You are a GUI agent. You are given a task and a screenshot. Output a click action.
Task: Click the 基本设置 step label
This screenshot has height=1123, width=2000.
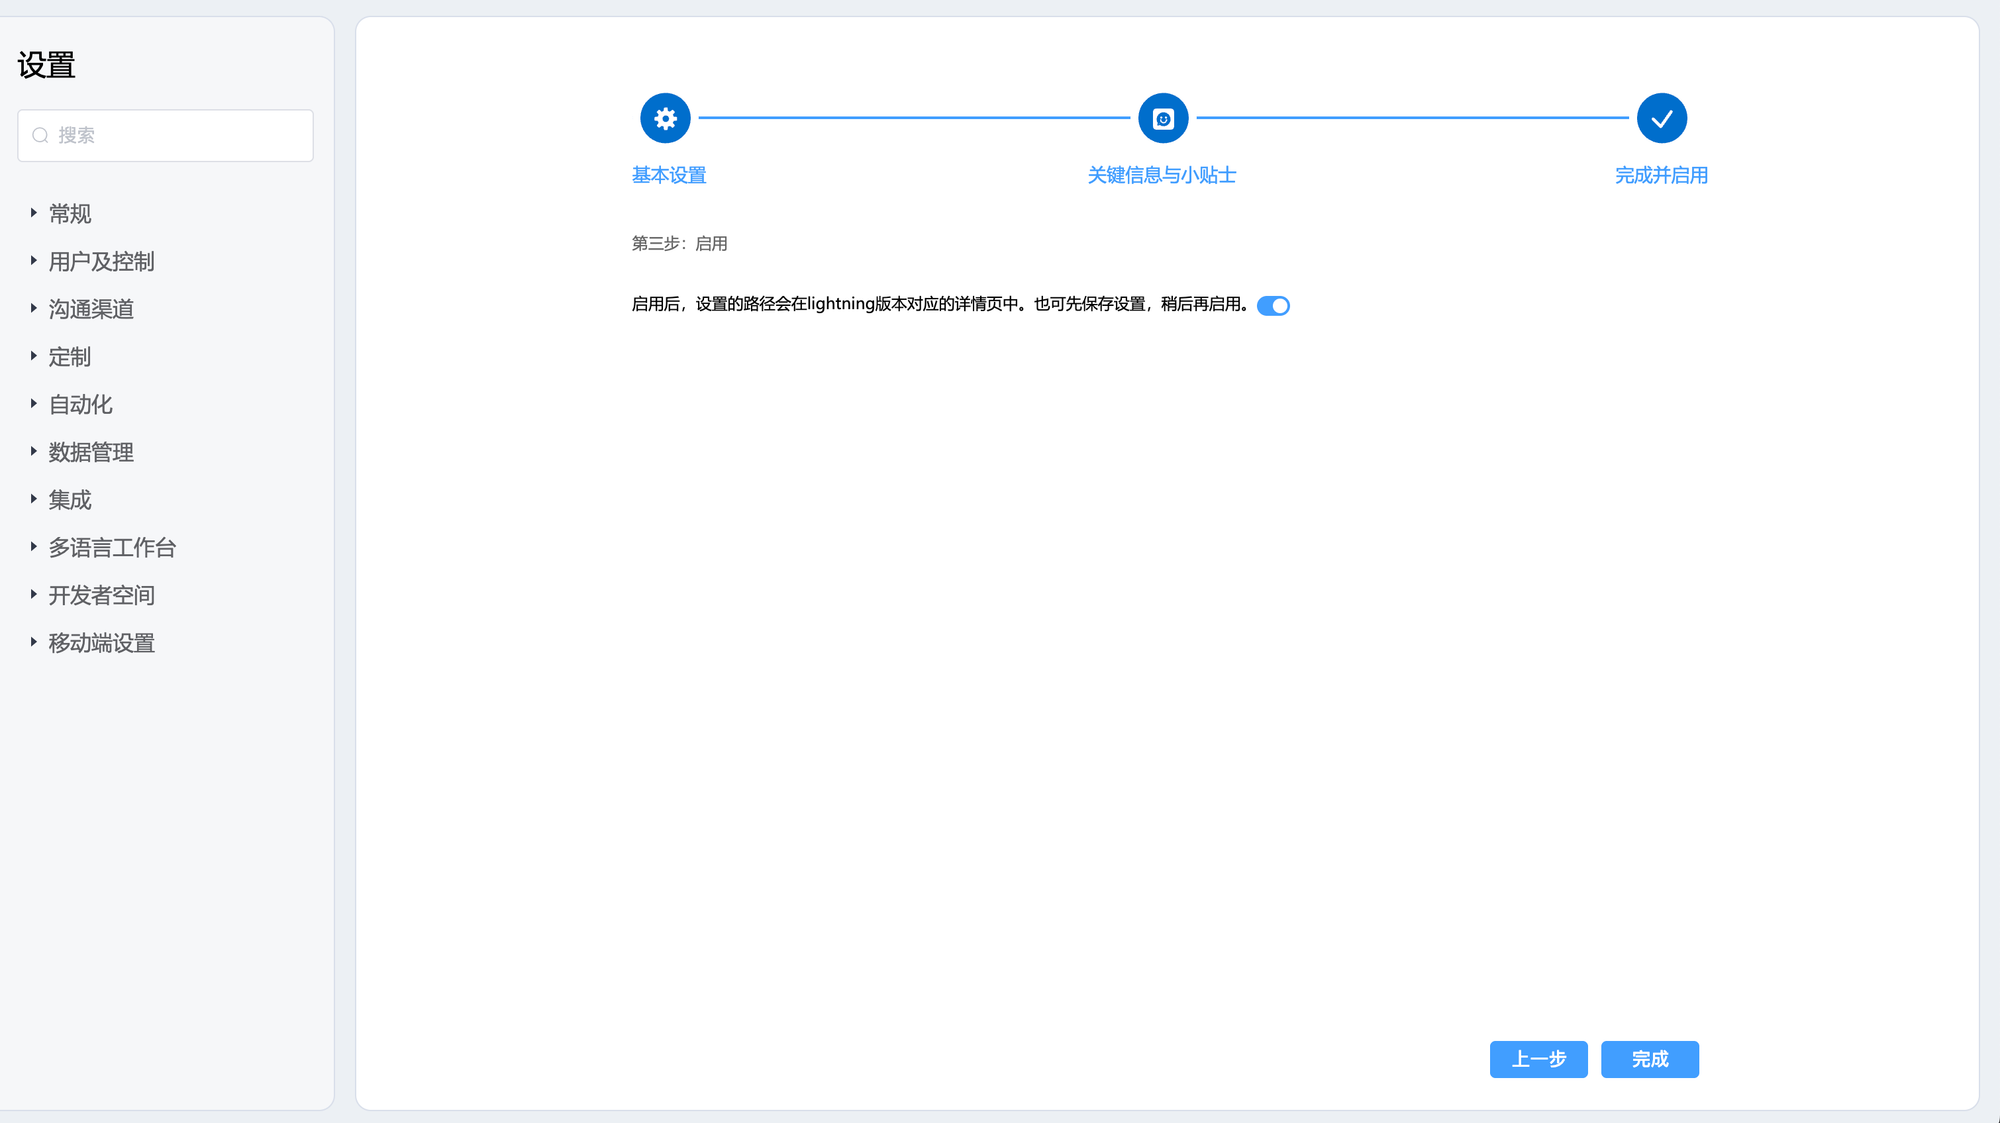[669, 175]
